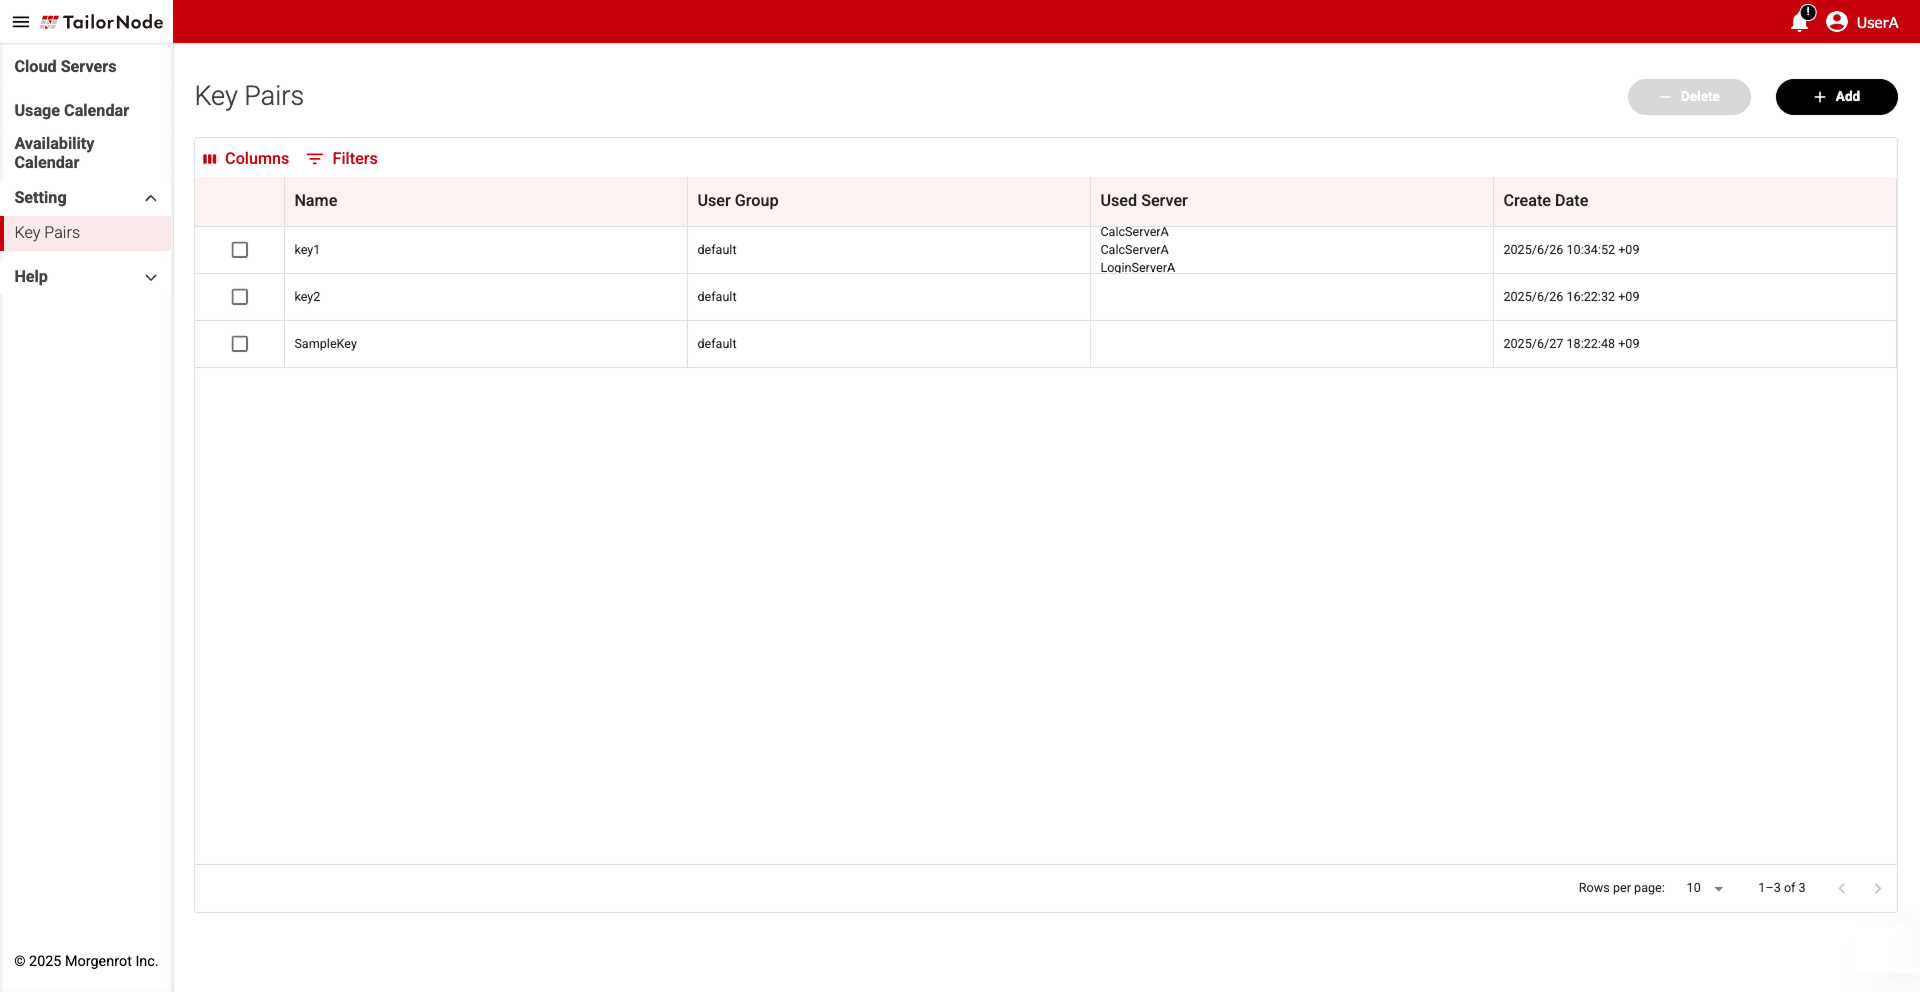The image size is (1920, 992).
Task: Click the TailorNode logo
Action: (102, 22)
